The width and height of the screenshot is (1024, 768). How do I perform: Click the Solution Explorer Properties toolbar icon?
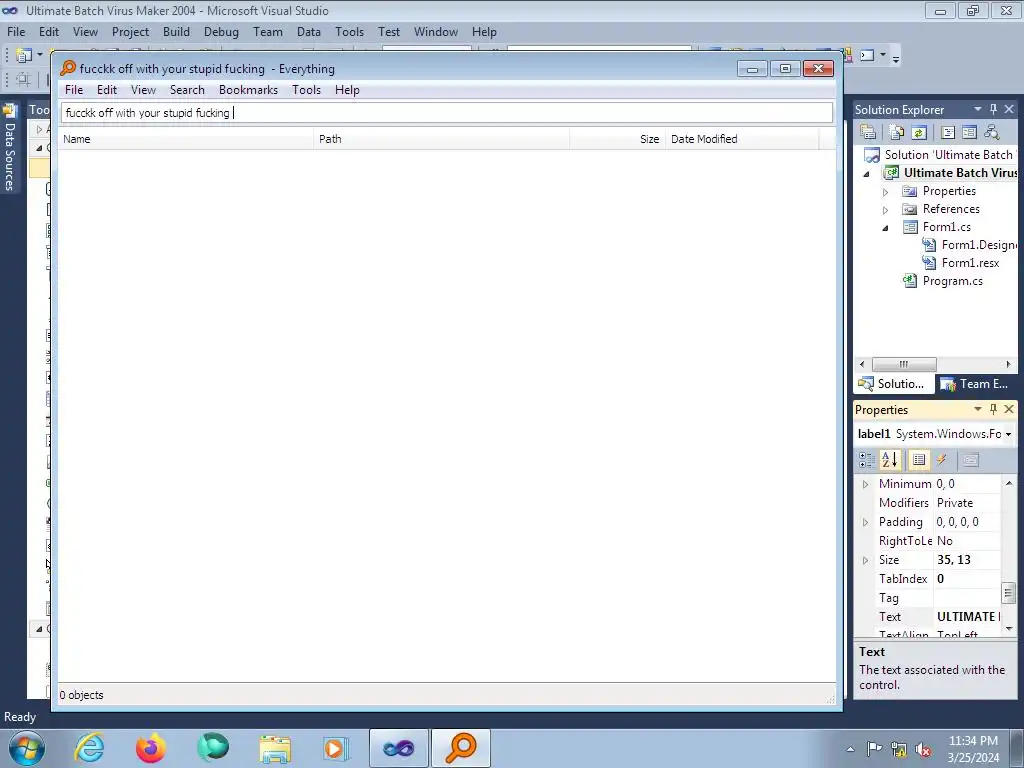click(x=868, y=132)
